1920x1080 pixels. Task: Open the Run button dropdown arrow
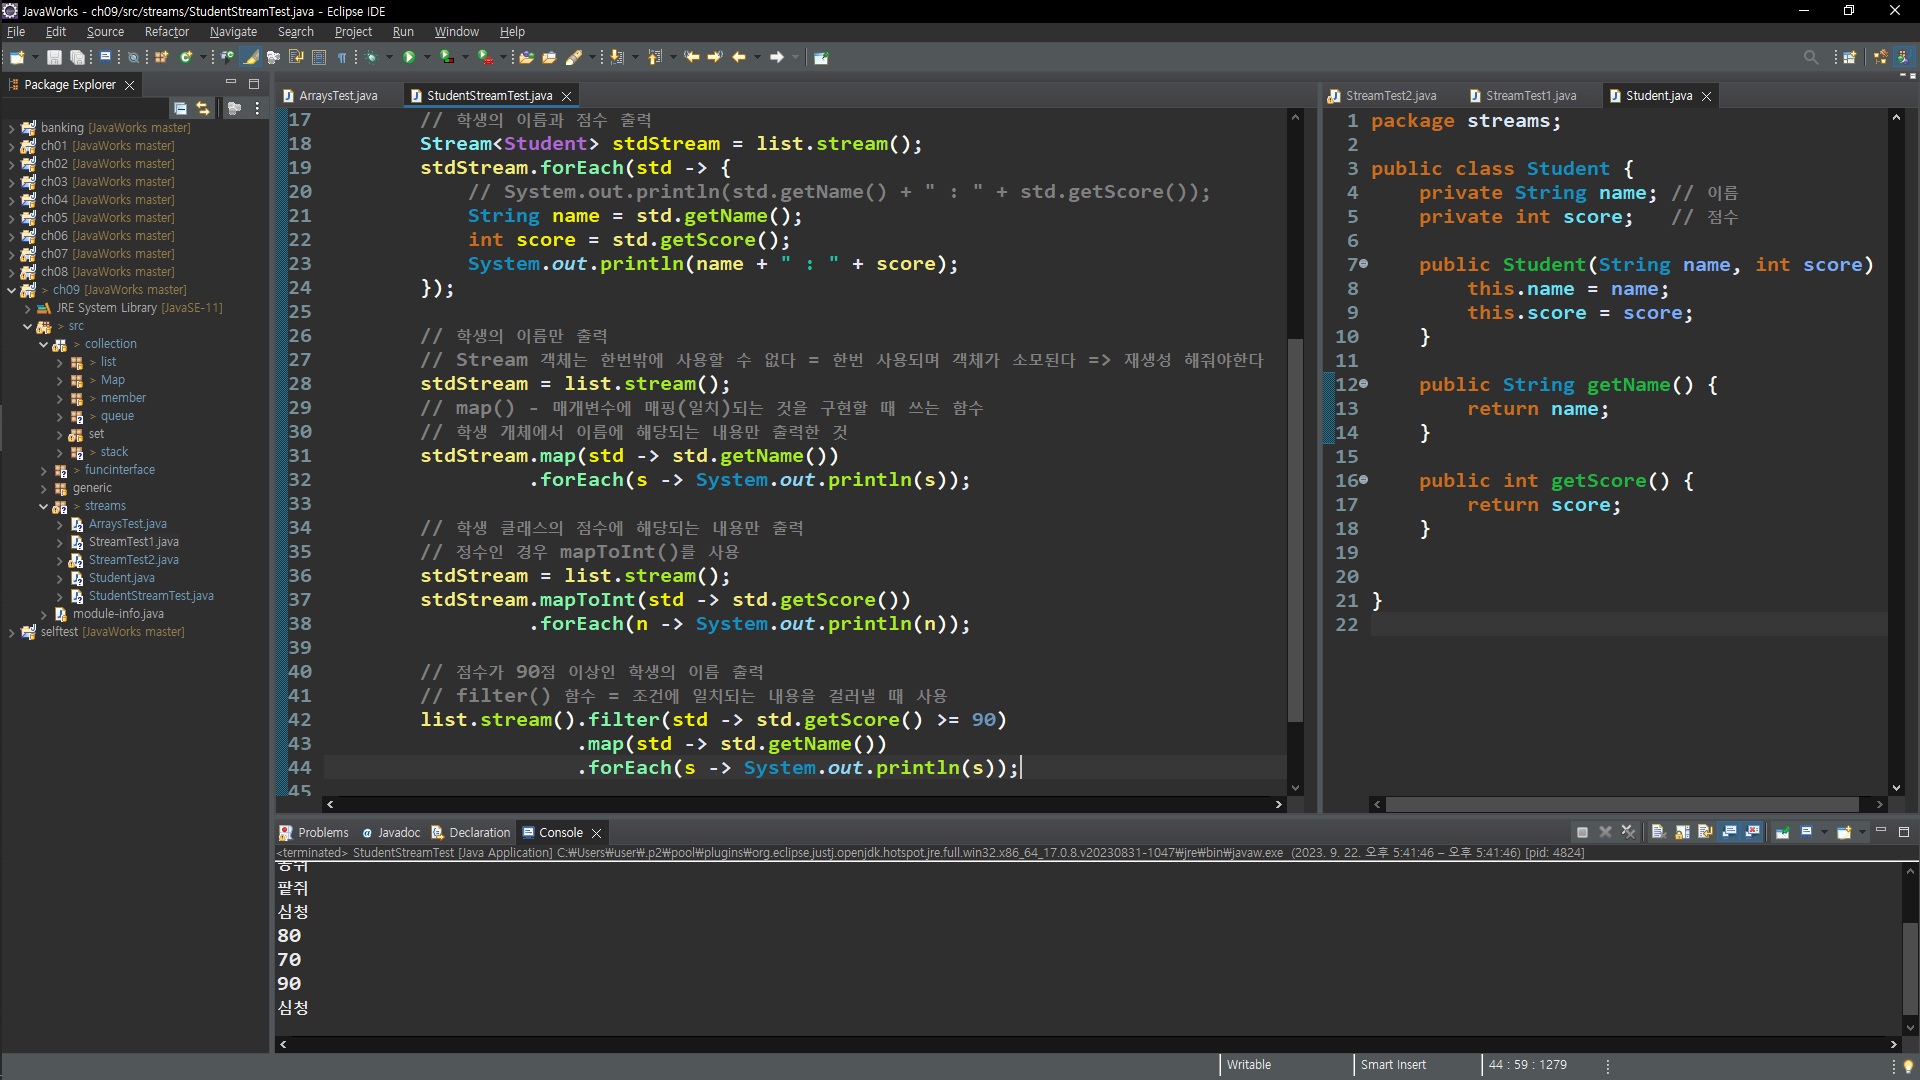[427, 57]
